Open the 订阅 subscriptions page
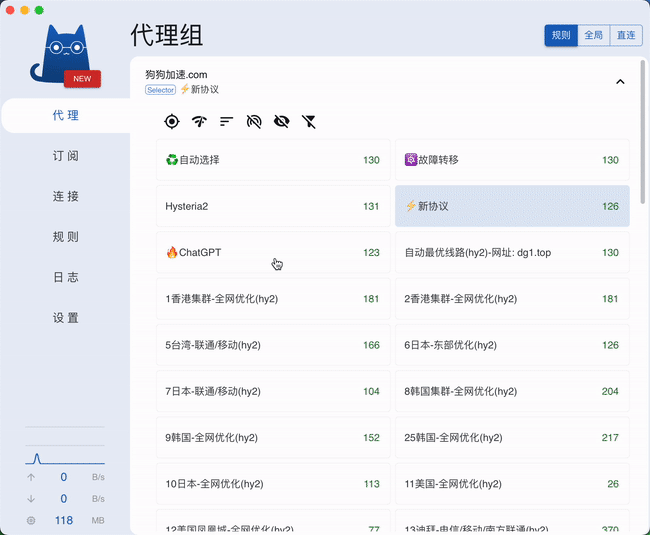Screen dimensions: 650x535 point(65,156)
